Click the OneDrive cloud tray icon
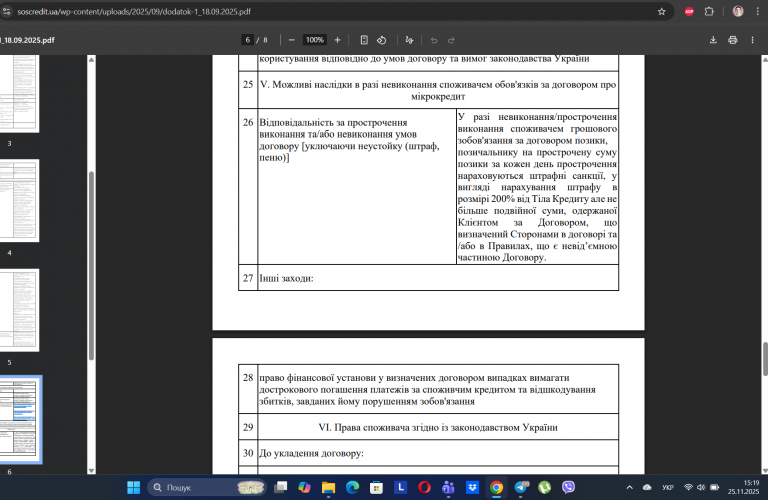 point(647,487)
